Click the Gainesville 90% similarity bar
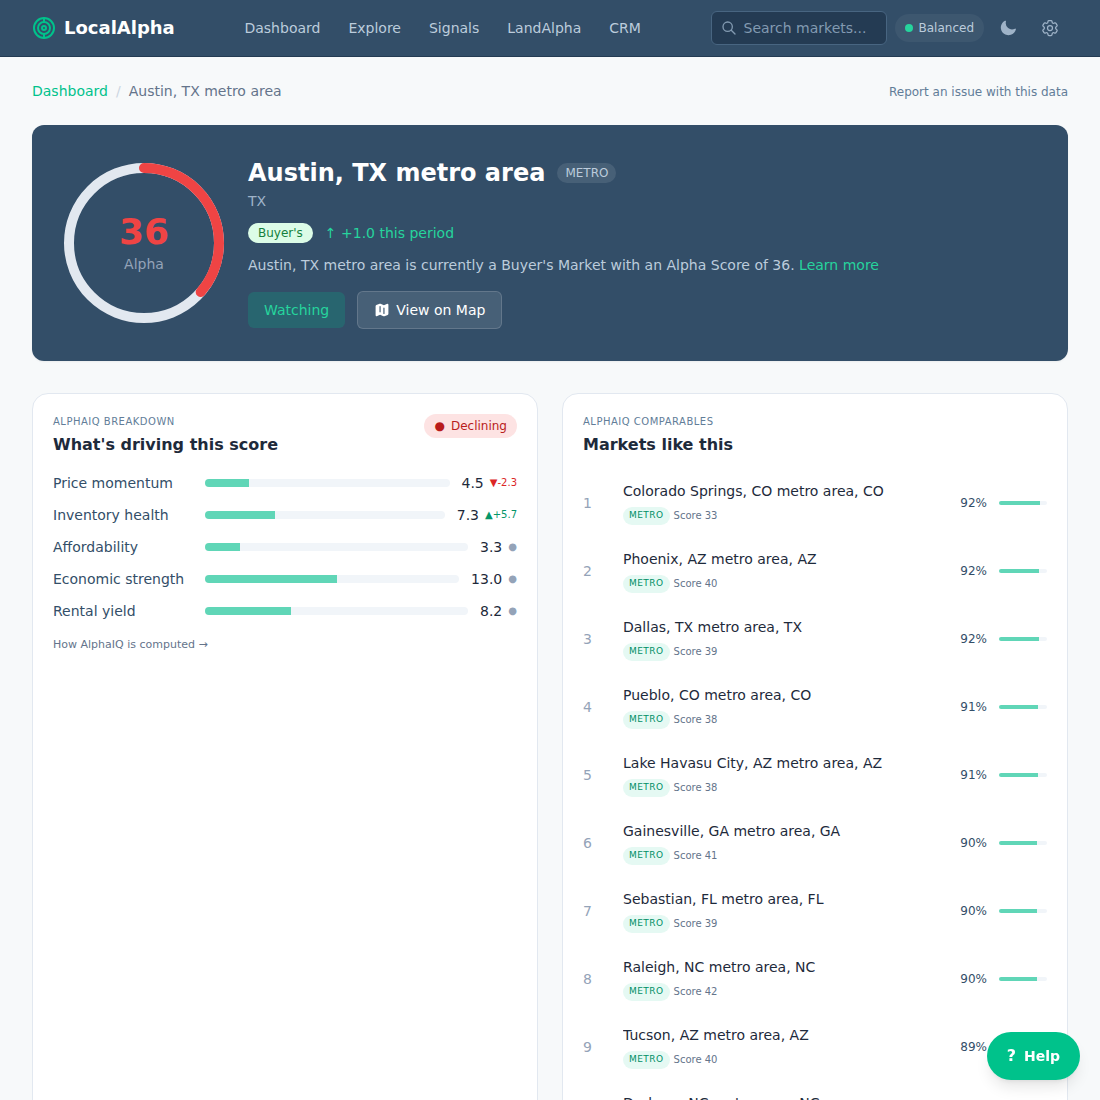1100x1100 pixels. tap(1022, 843)
